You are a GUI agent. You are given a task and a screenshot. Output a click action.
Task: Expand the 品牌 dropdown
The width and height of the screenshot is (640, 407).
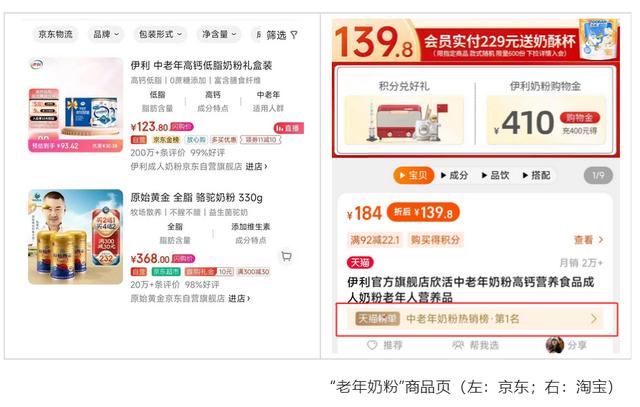click(x=106, y=34)
